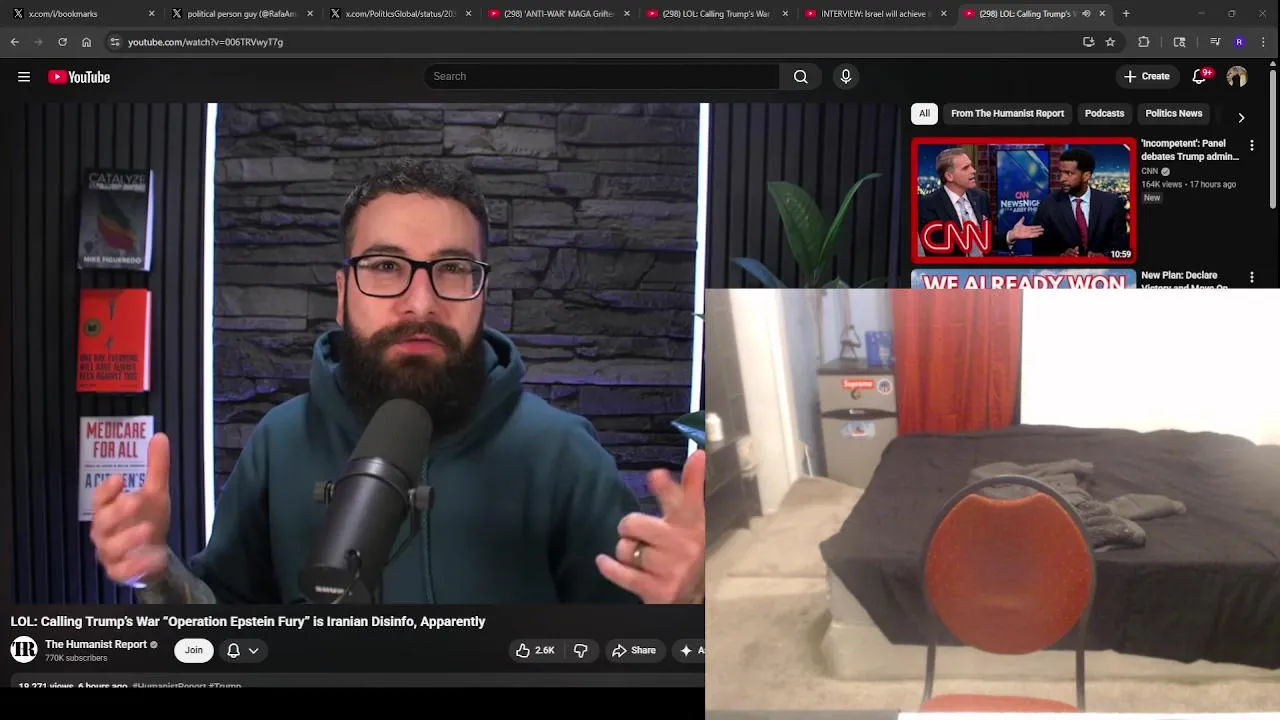Screen dimensions: 1280x720
Task: Go back with the browser back arrow
Action: (14, 42)
